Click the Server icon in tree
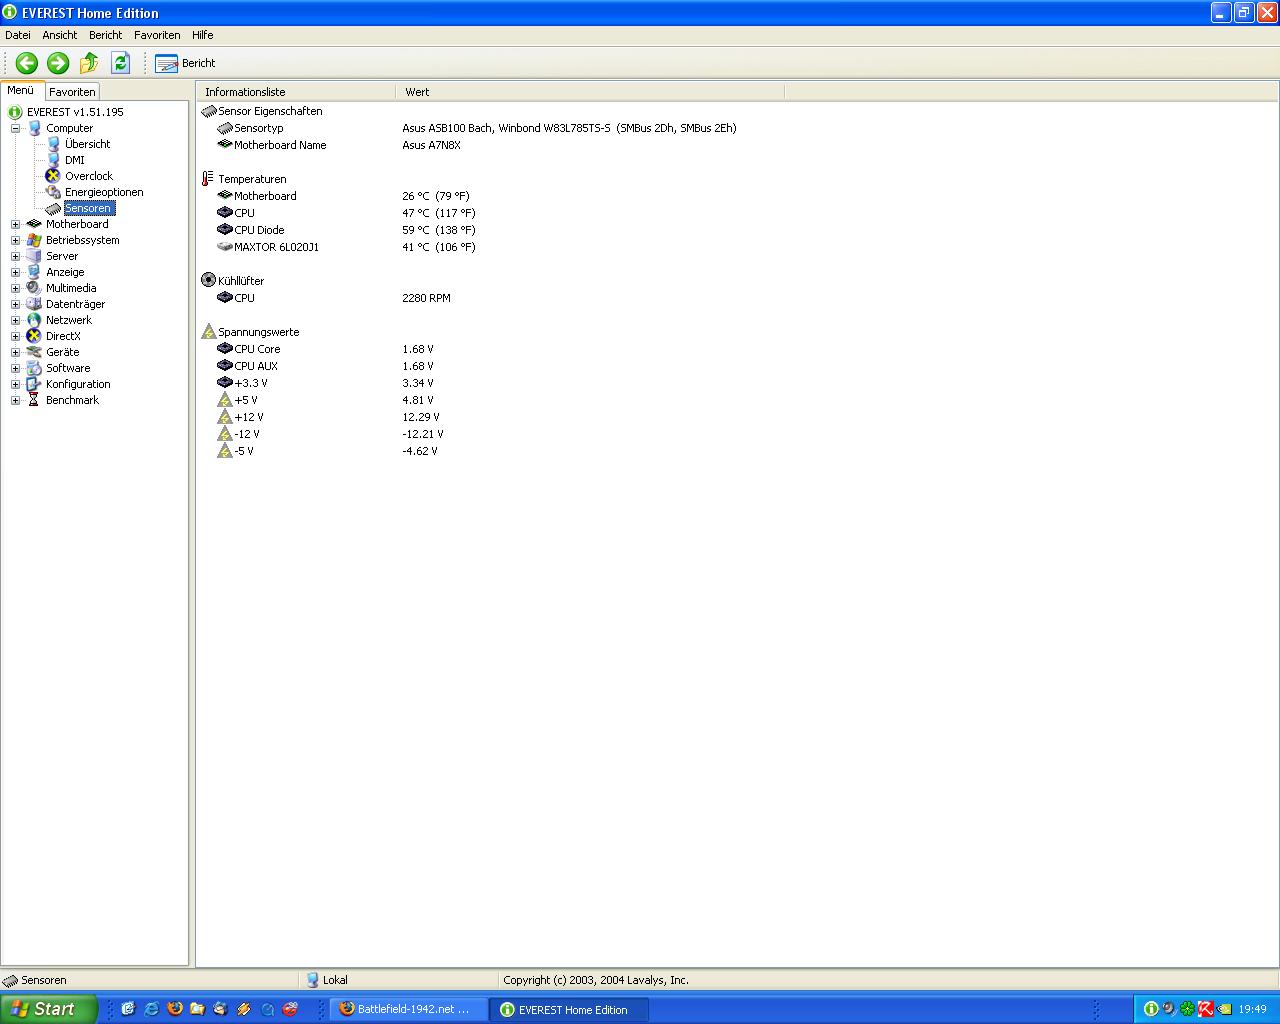Viewport: 1280px width, 1024px height. [34, 256]
